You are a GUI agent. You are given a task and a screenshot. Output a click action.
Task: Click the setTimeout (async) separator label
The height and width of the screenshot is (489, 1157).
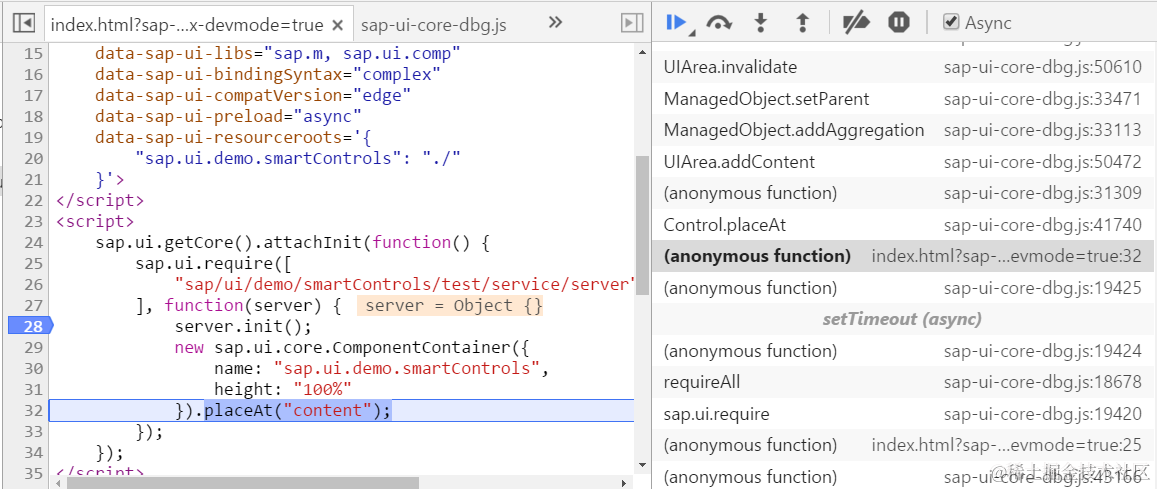pos(902,319)
